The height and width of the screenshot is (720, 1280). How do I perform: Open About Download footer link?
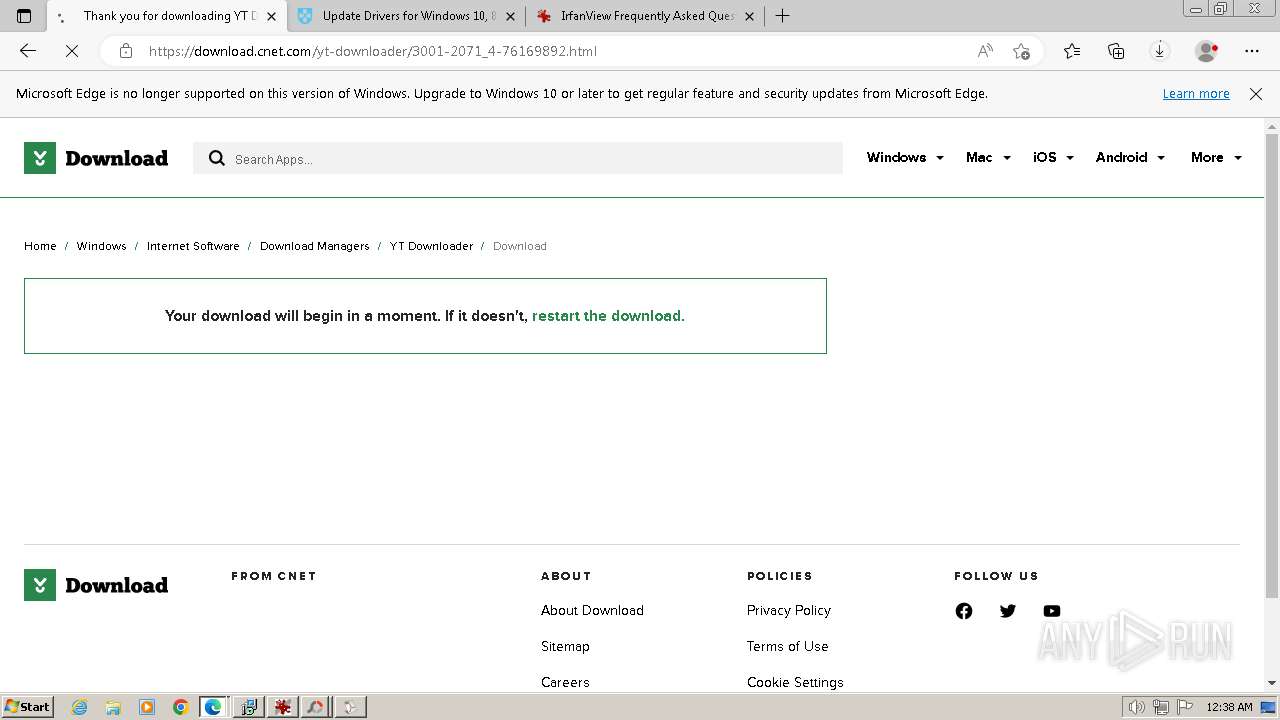592,610
